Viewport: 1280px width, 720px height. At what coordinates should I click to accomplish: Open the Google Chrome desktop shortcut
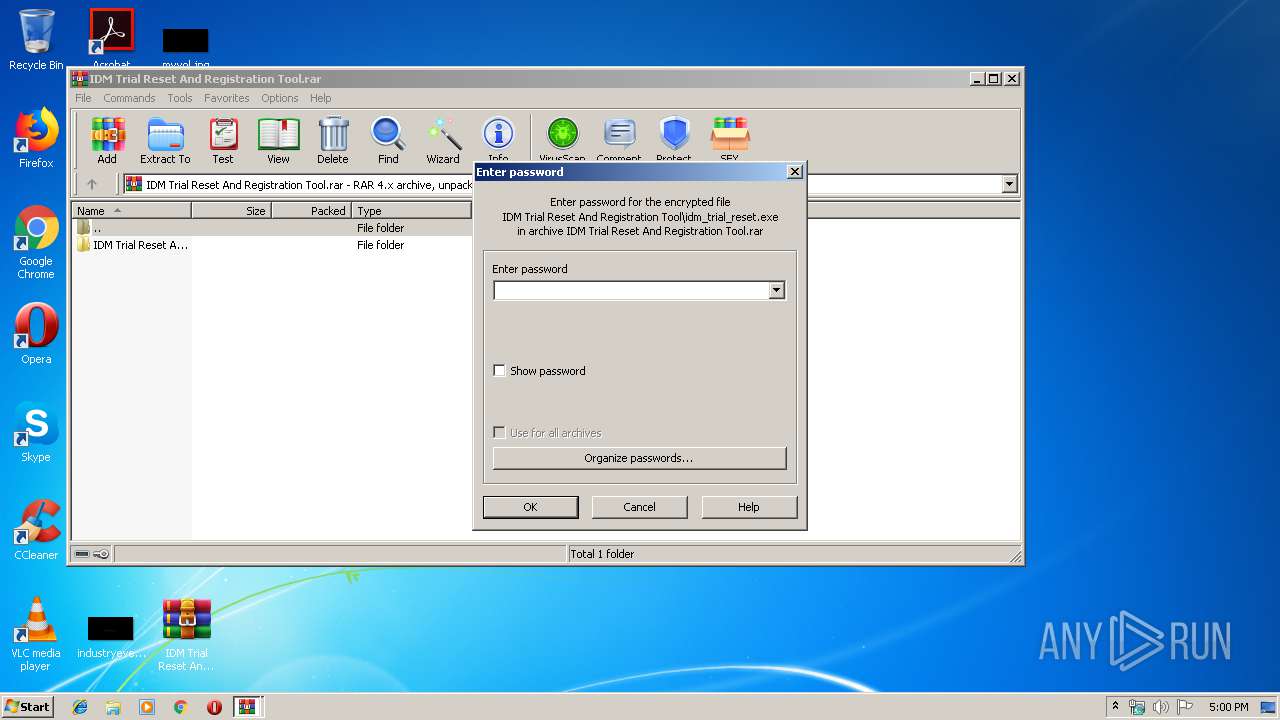tap(36, 242)
